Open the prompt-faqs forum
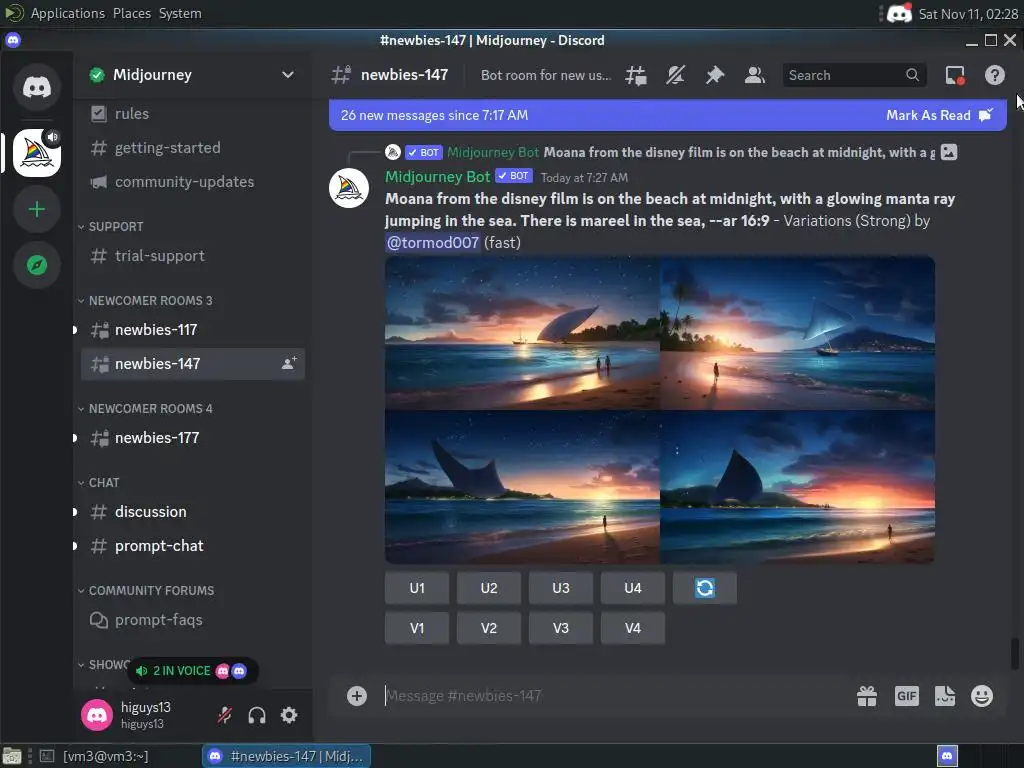This screenshot has width=1024, height=768. pos(193,620)
